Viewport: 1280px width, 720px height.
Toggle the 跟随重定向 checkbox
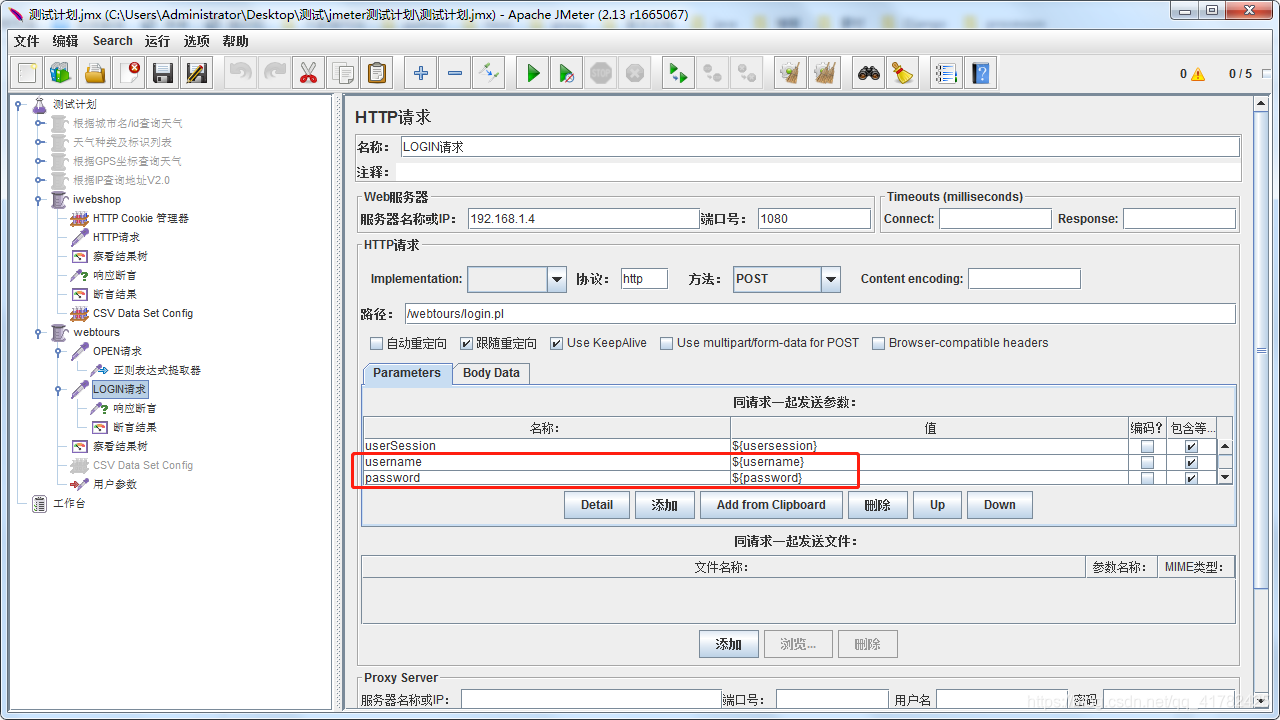click(466, 343)
